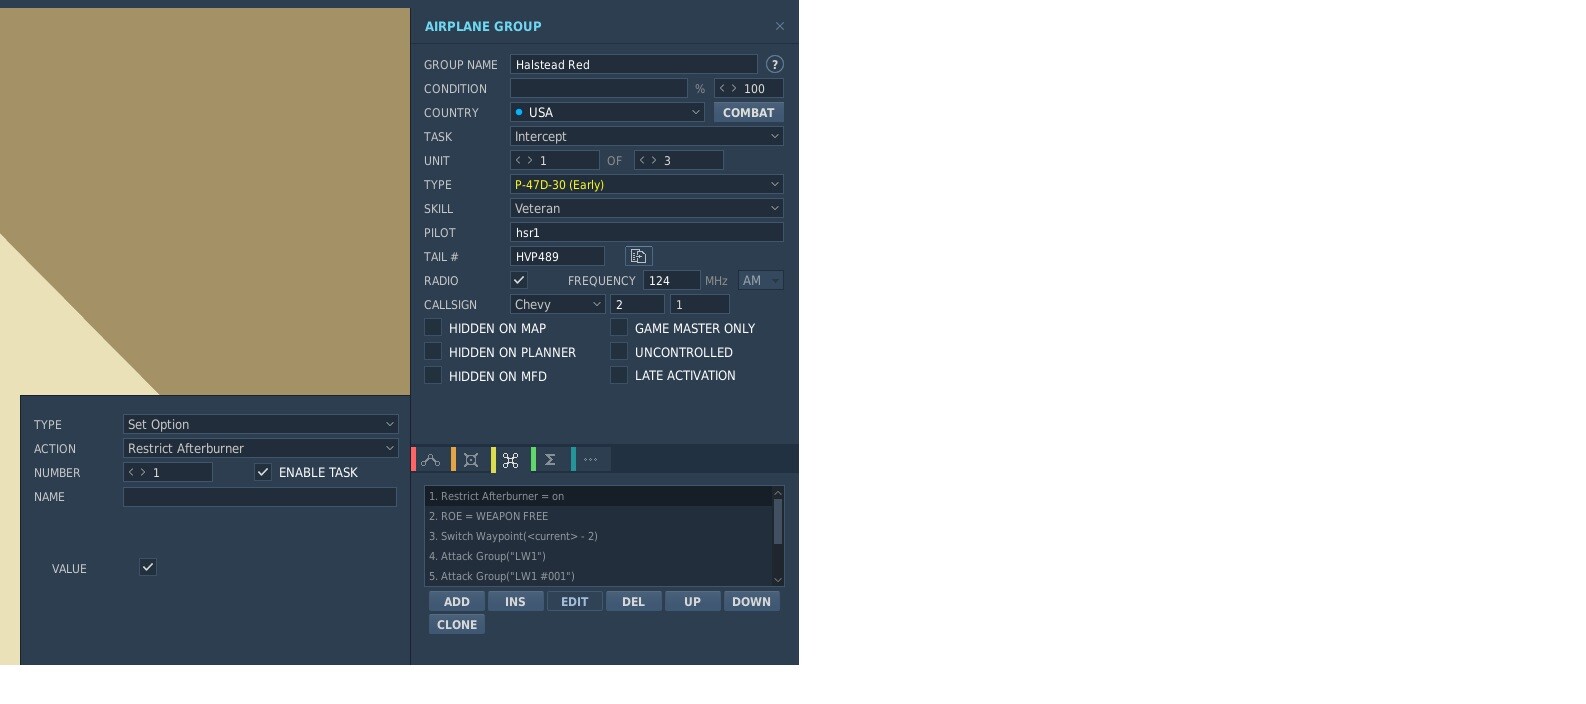Click the EDIT action button

[574, 601]
